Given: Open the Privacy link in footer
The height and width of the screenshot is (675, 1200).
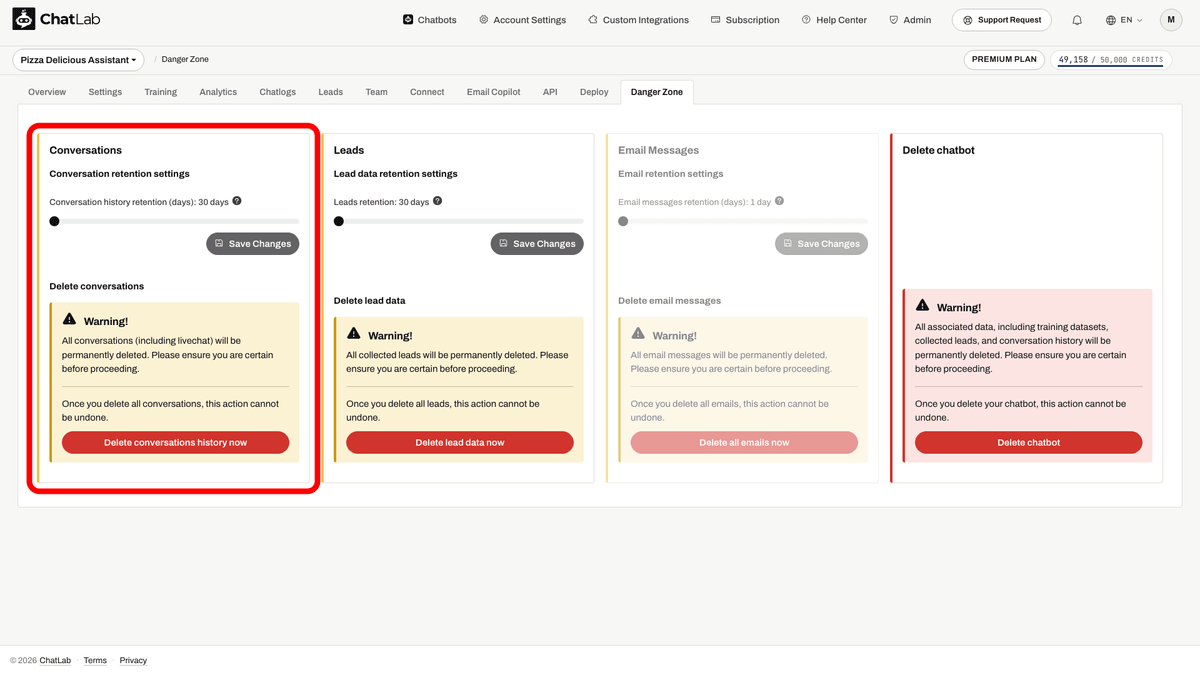Looking at the screenshot, I should click(x=133, y=661).
